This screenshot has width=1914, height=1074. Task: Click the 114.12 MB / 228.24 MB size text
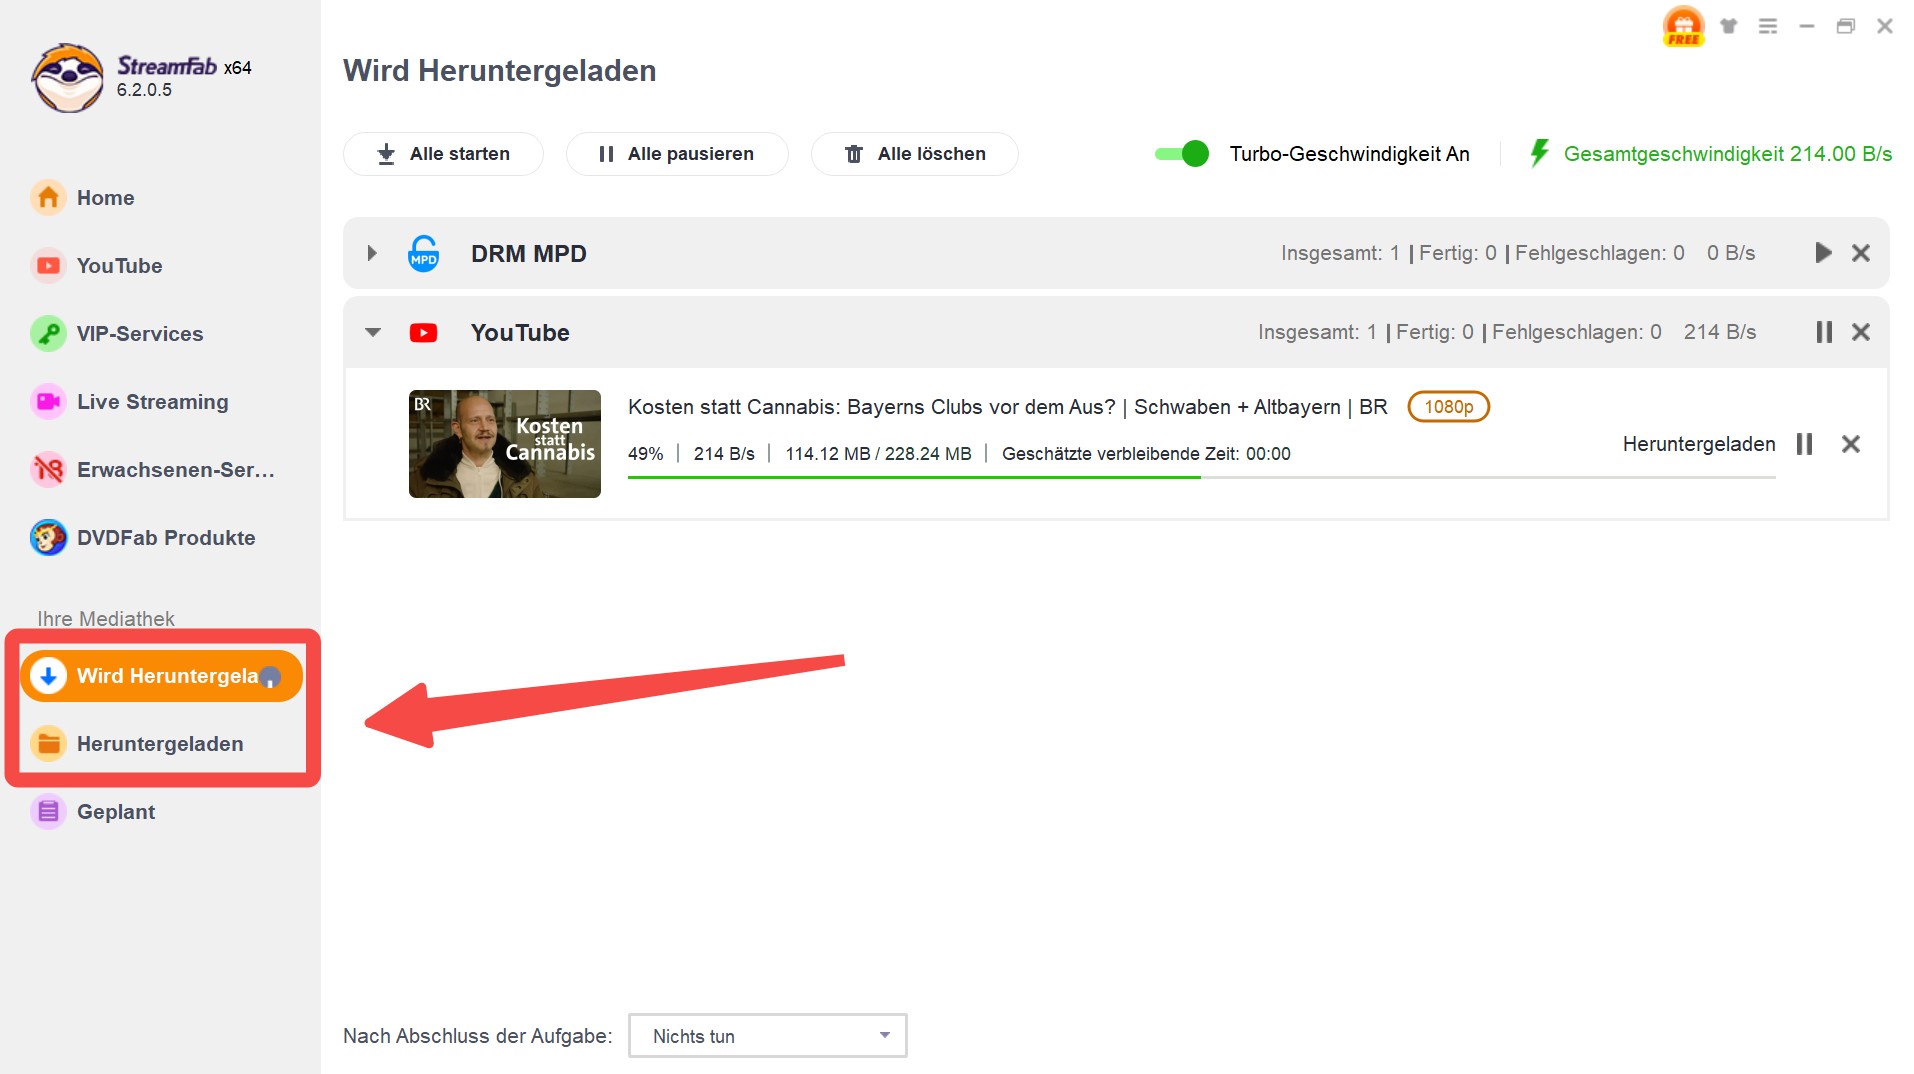coord(878,454)
